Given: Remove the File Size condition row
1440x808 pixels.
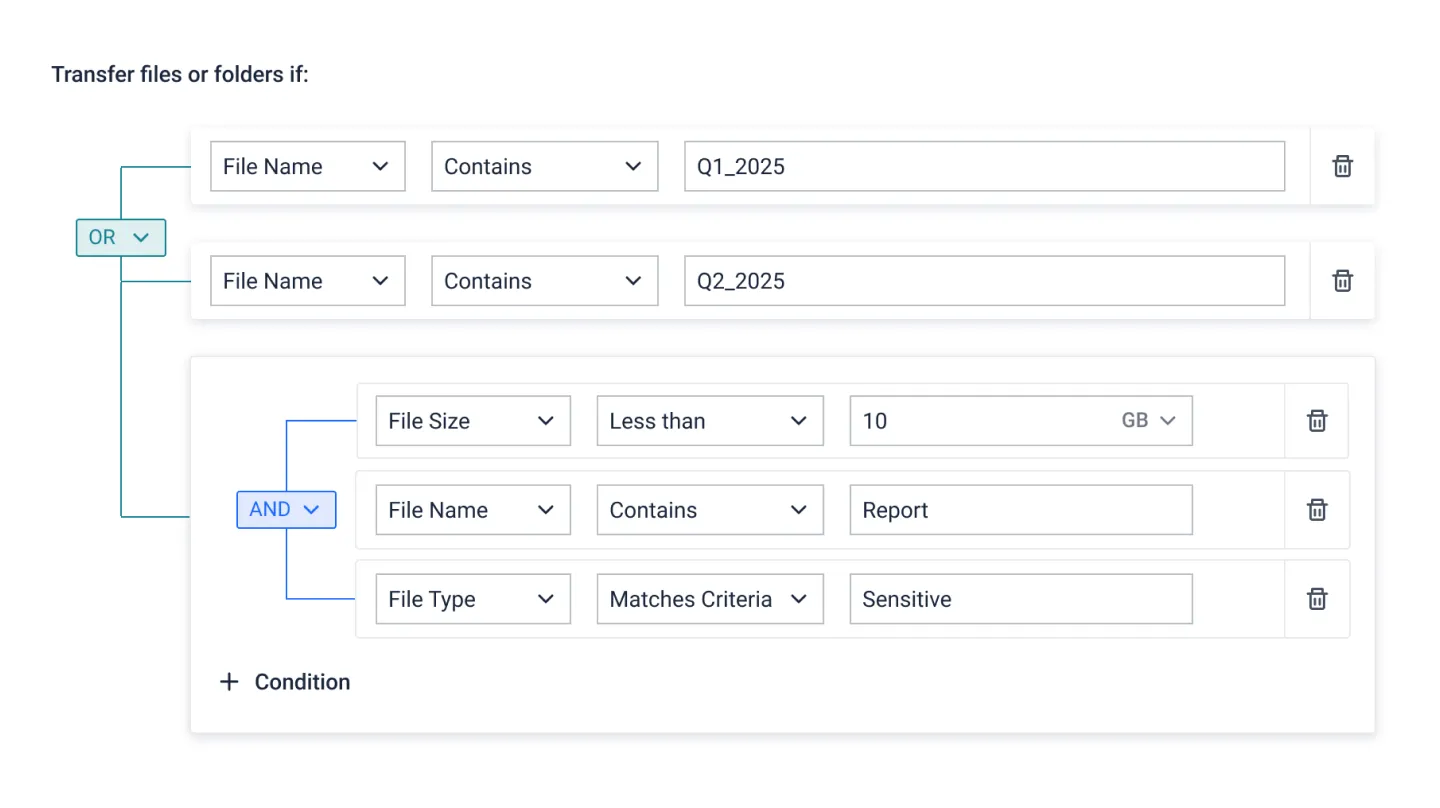Looking at the screenshot, I should click(x=1317, y=421).
